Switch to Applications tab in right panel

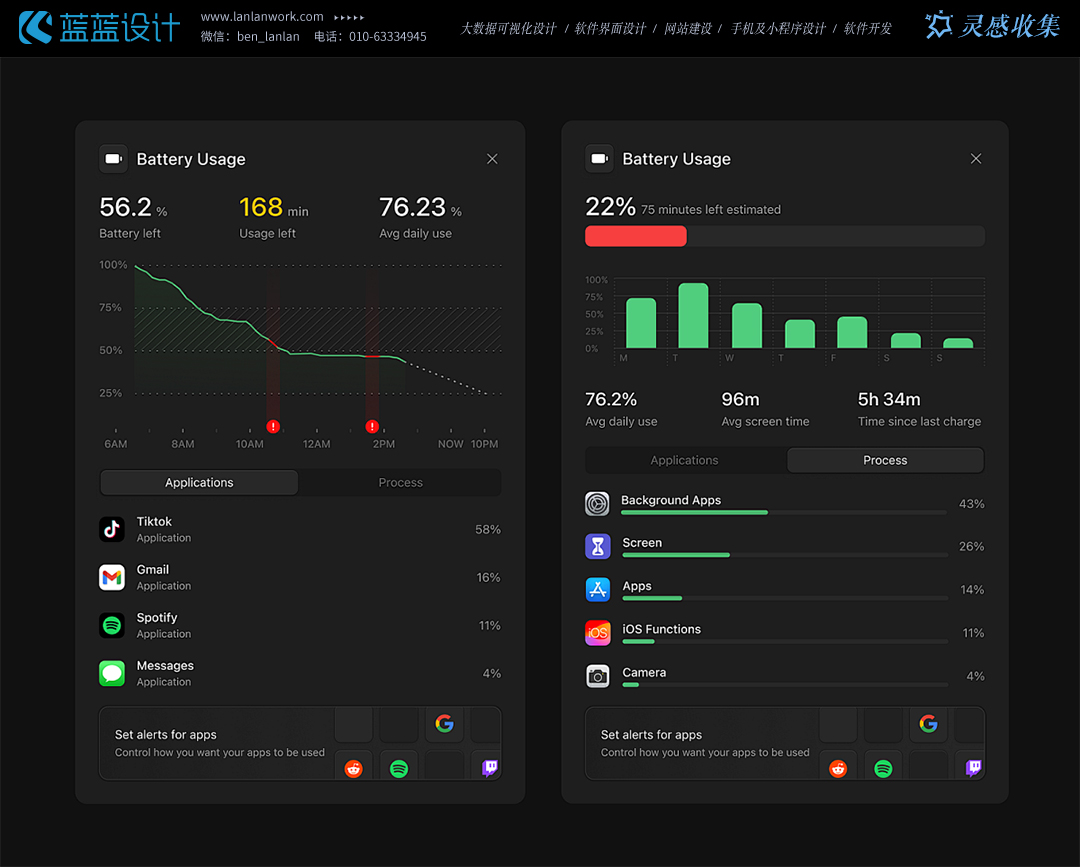tap(684, 461)
